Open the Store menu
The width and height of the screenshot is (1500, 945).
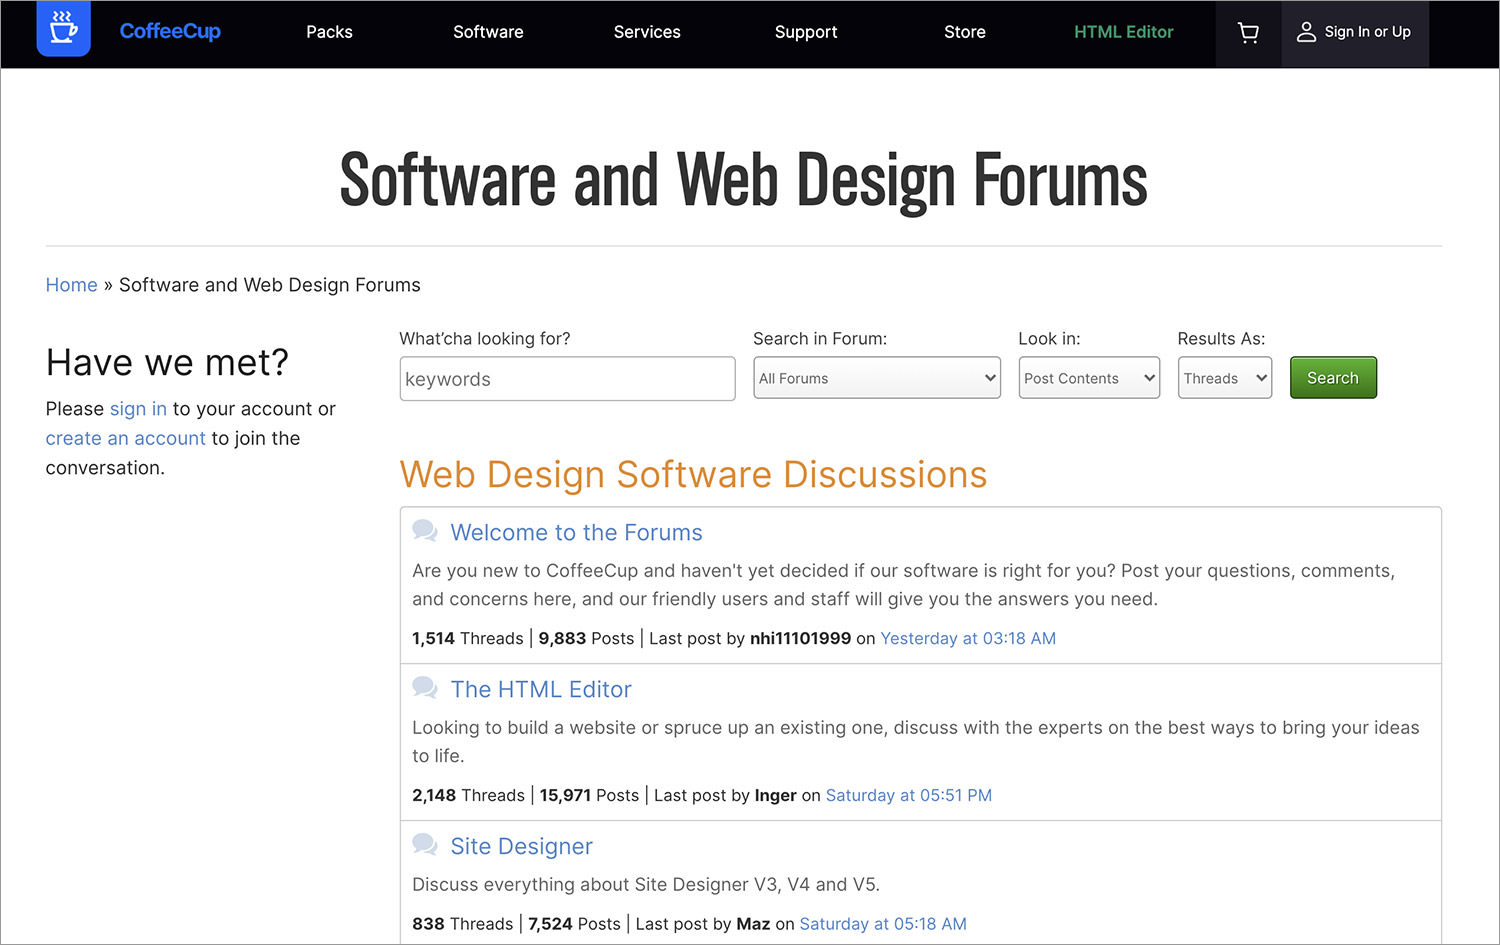[x=964, y=32]
